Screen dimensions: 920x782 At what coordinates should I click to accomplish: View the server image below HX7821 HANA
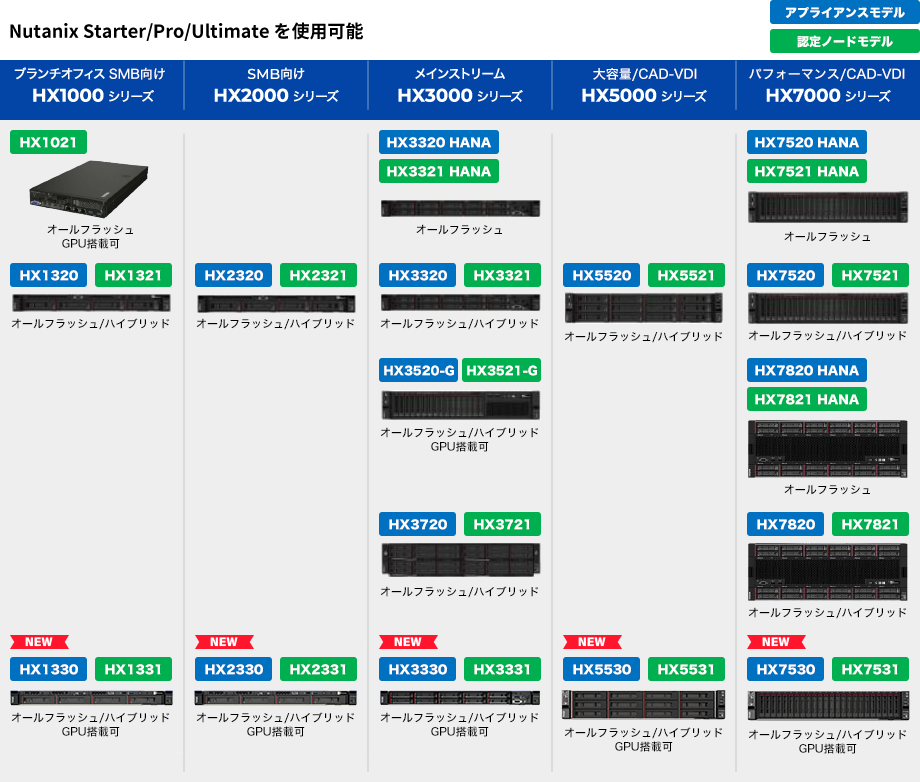(828, 449)
